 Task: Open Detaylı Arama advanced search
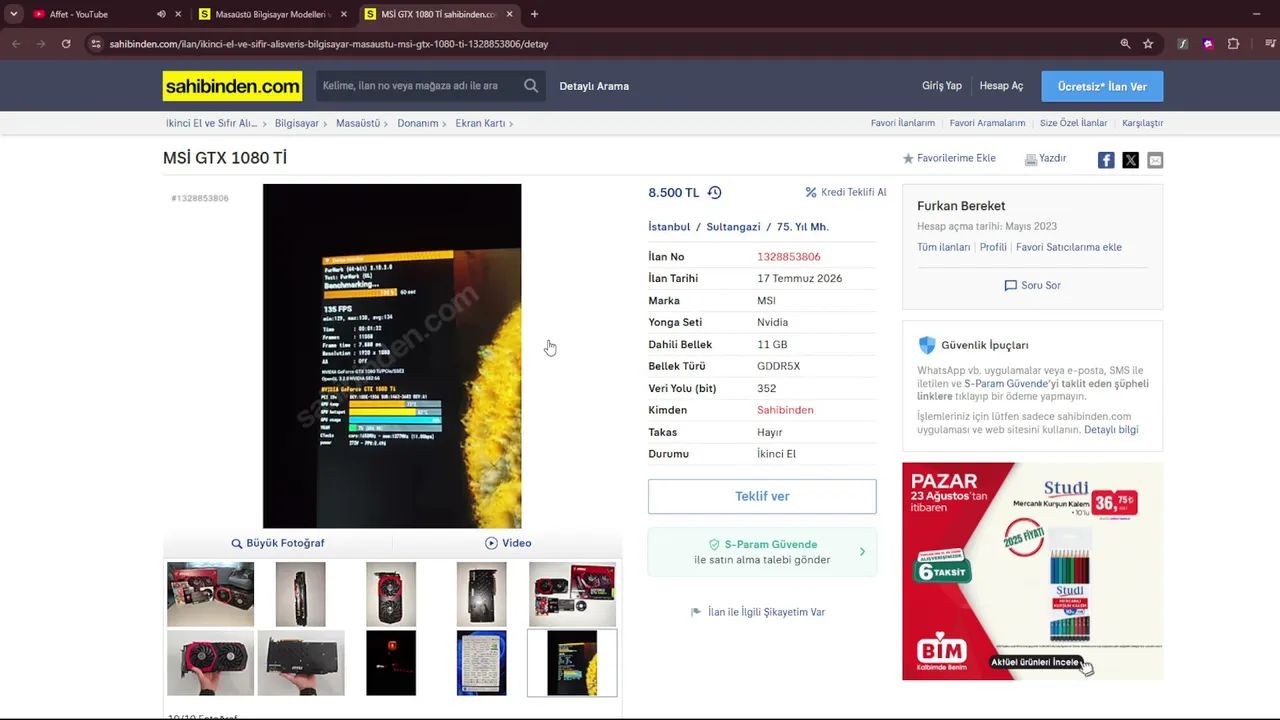point(594,86)
